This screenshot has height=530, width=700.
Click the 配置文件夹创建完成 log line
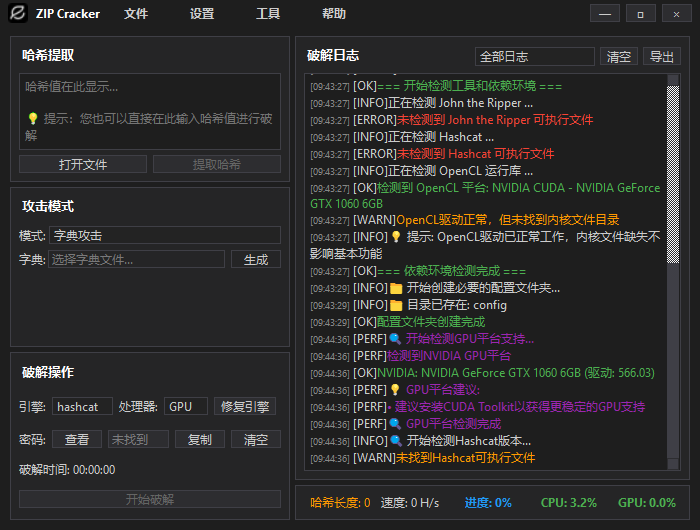[x=398, y=322]
